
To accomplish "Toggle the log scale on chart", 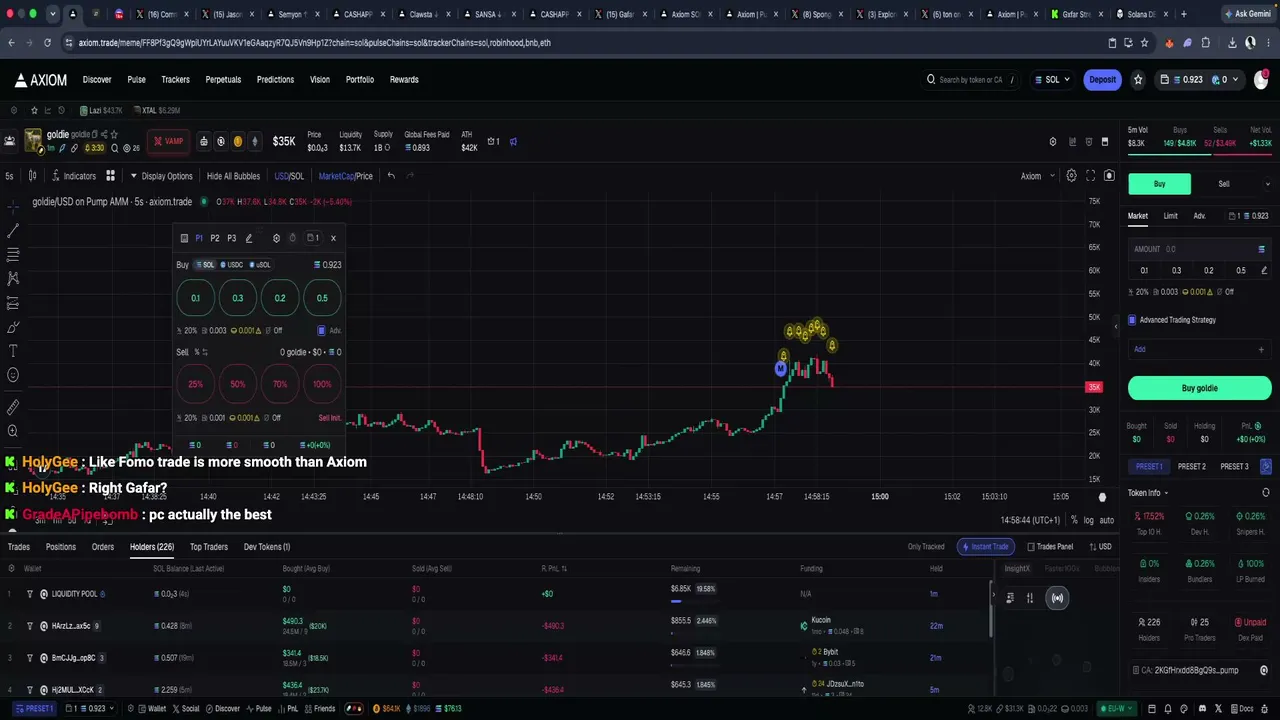I will tap(1088, 520).
